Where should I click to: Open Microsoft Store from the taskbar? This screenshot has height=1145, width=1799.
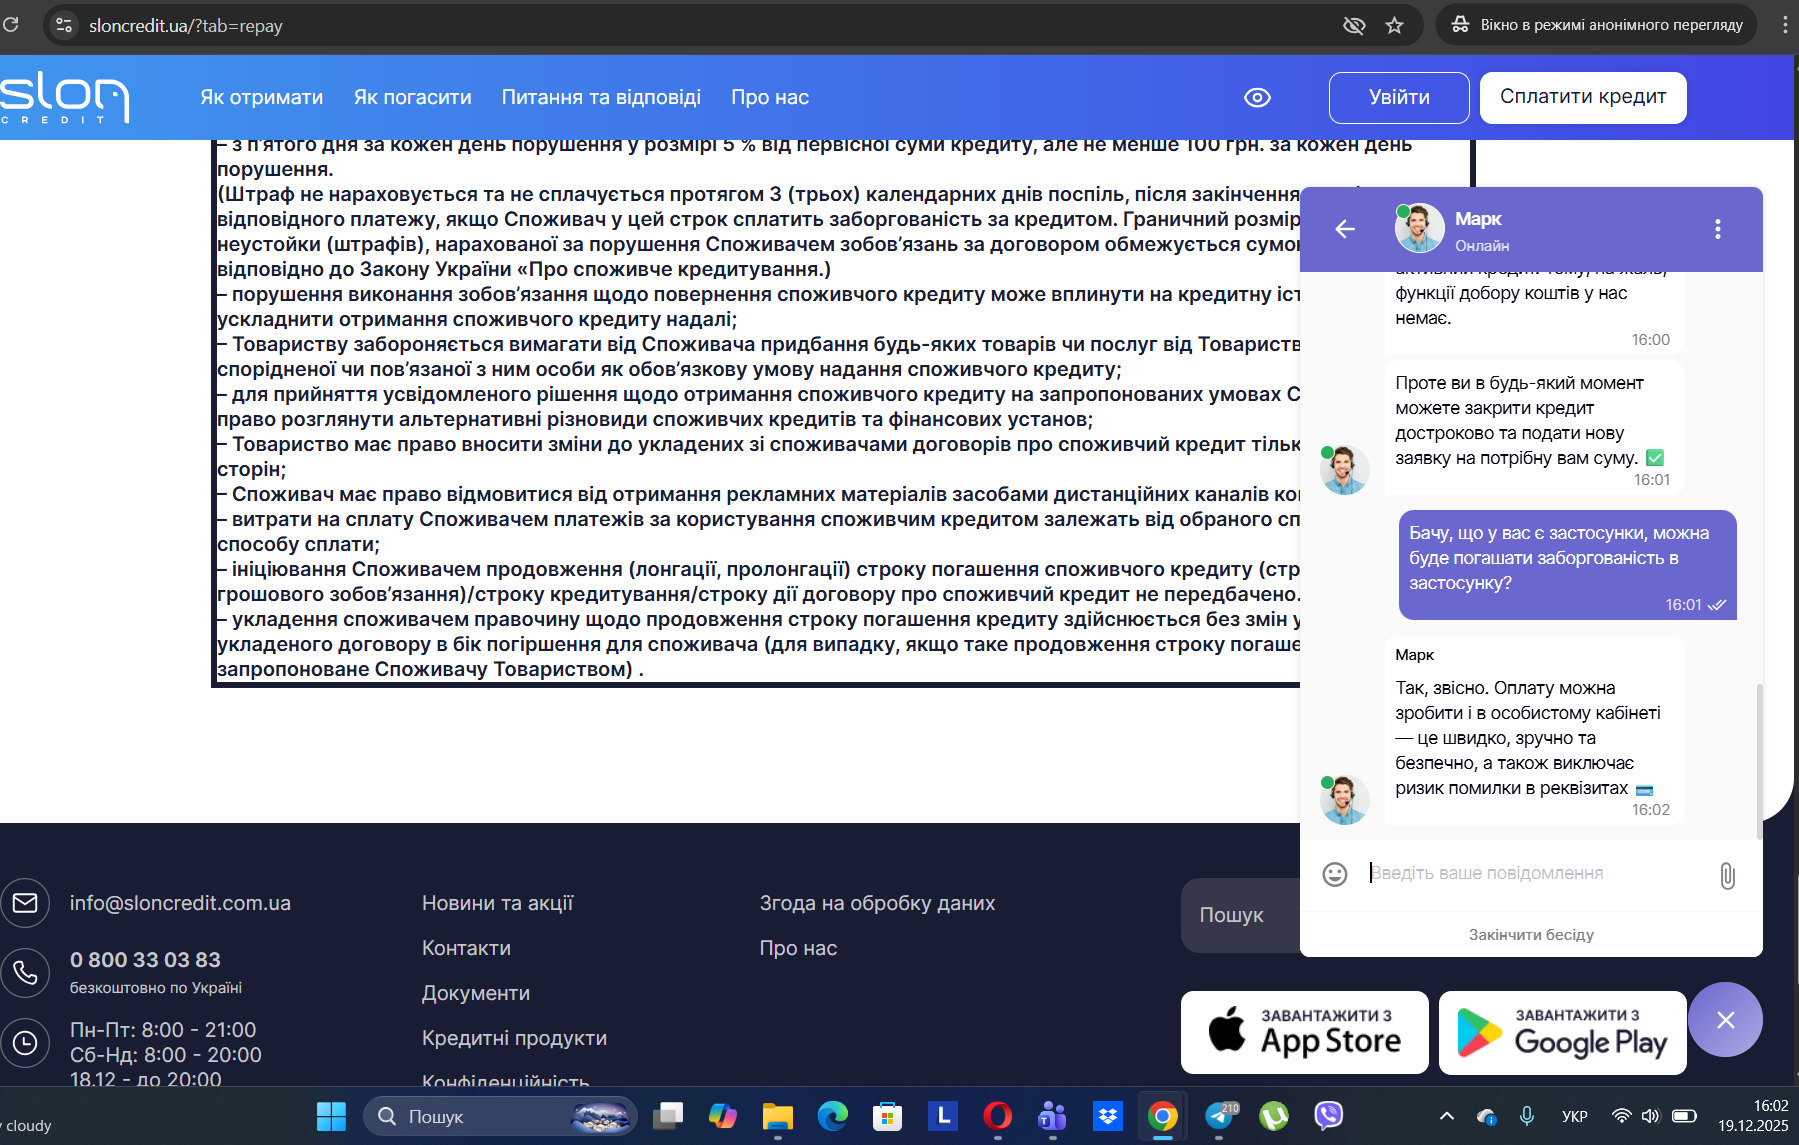click(x=887, y=1116)
